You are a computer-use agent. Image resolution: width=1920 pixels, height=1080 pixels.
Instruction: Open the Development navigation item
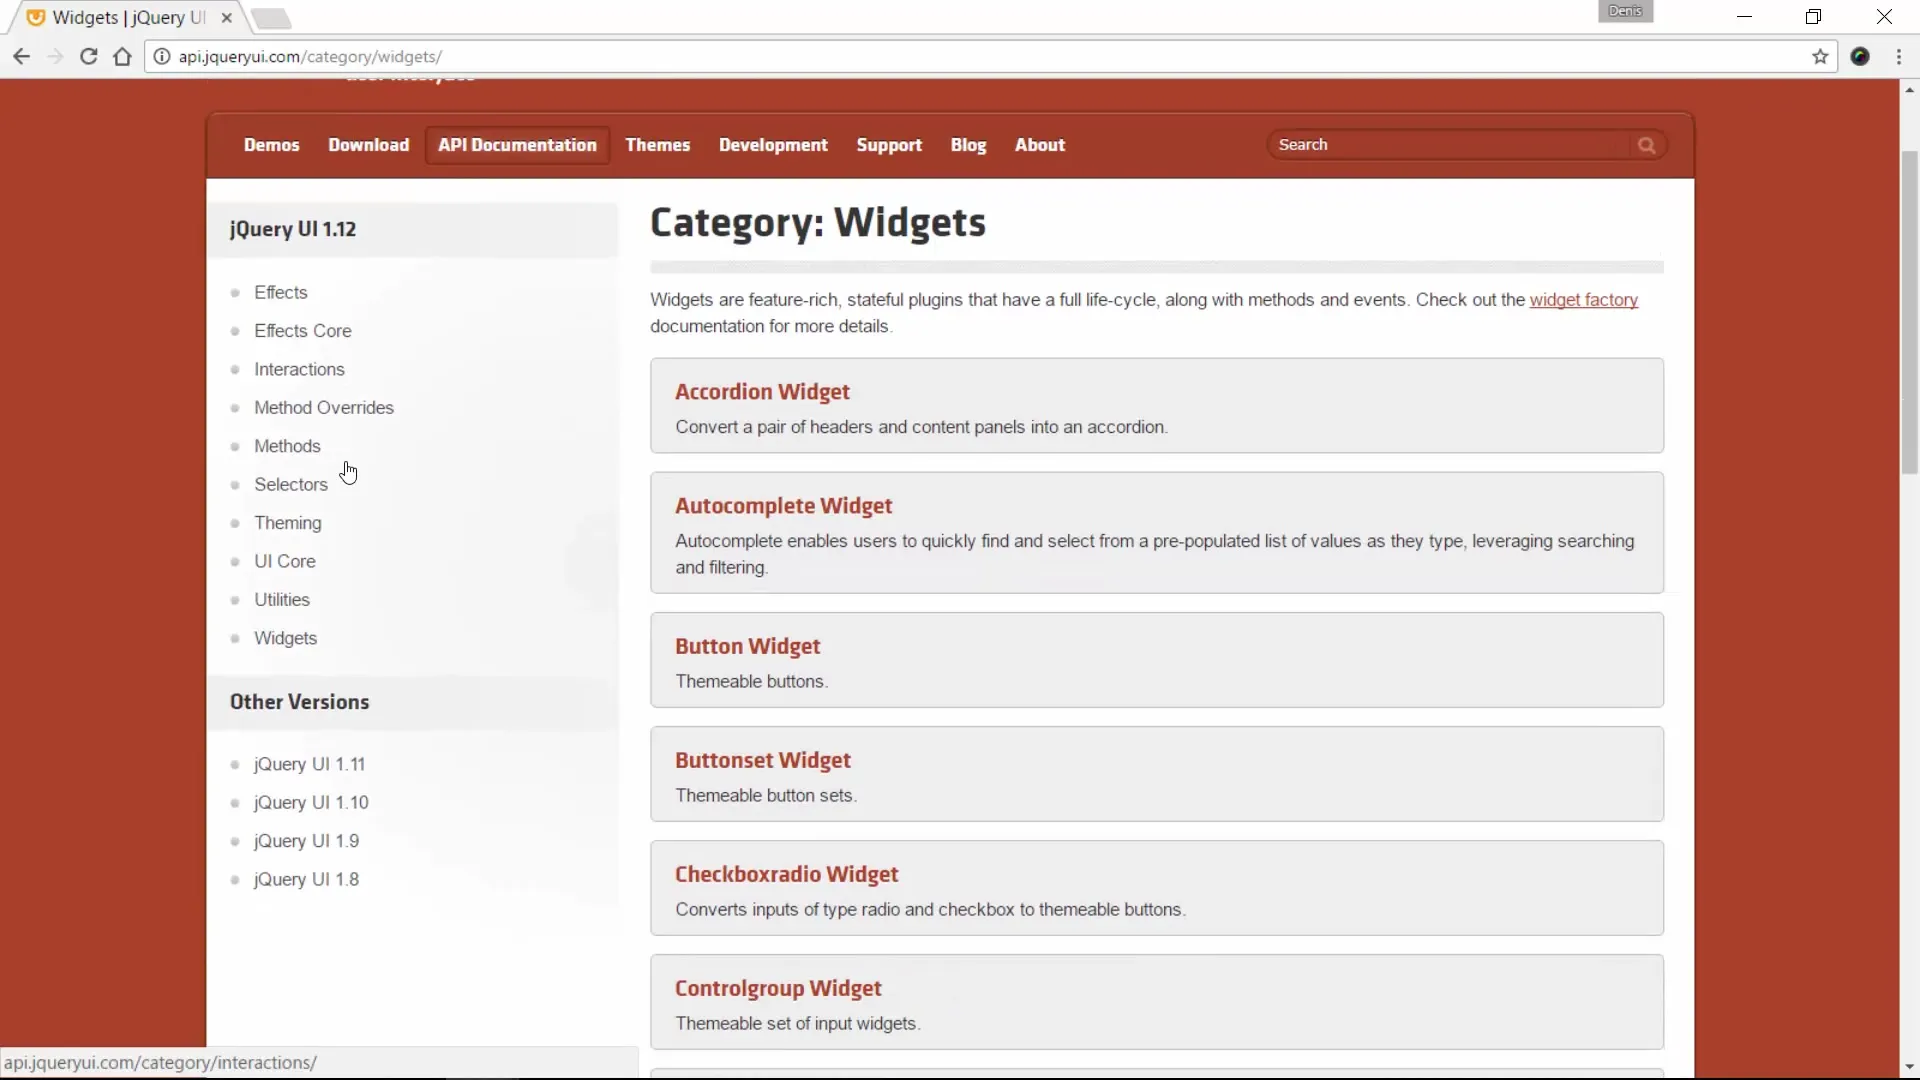[x=773, y=145]
